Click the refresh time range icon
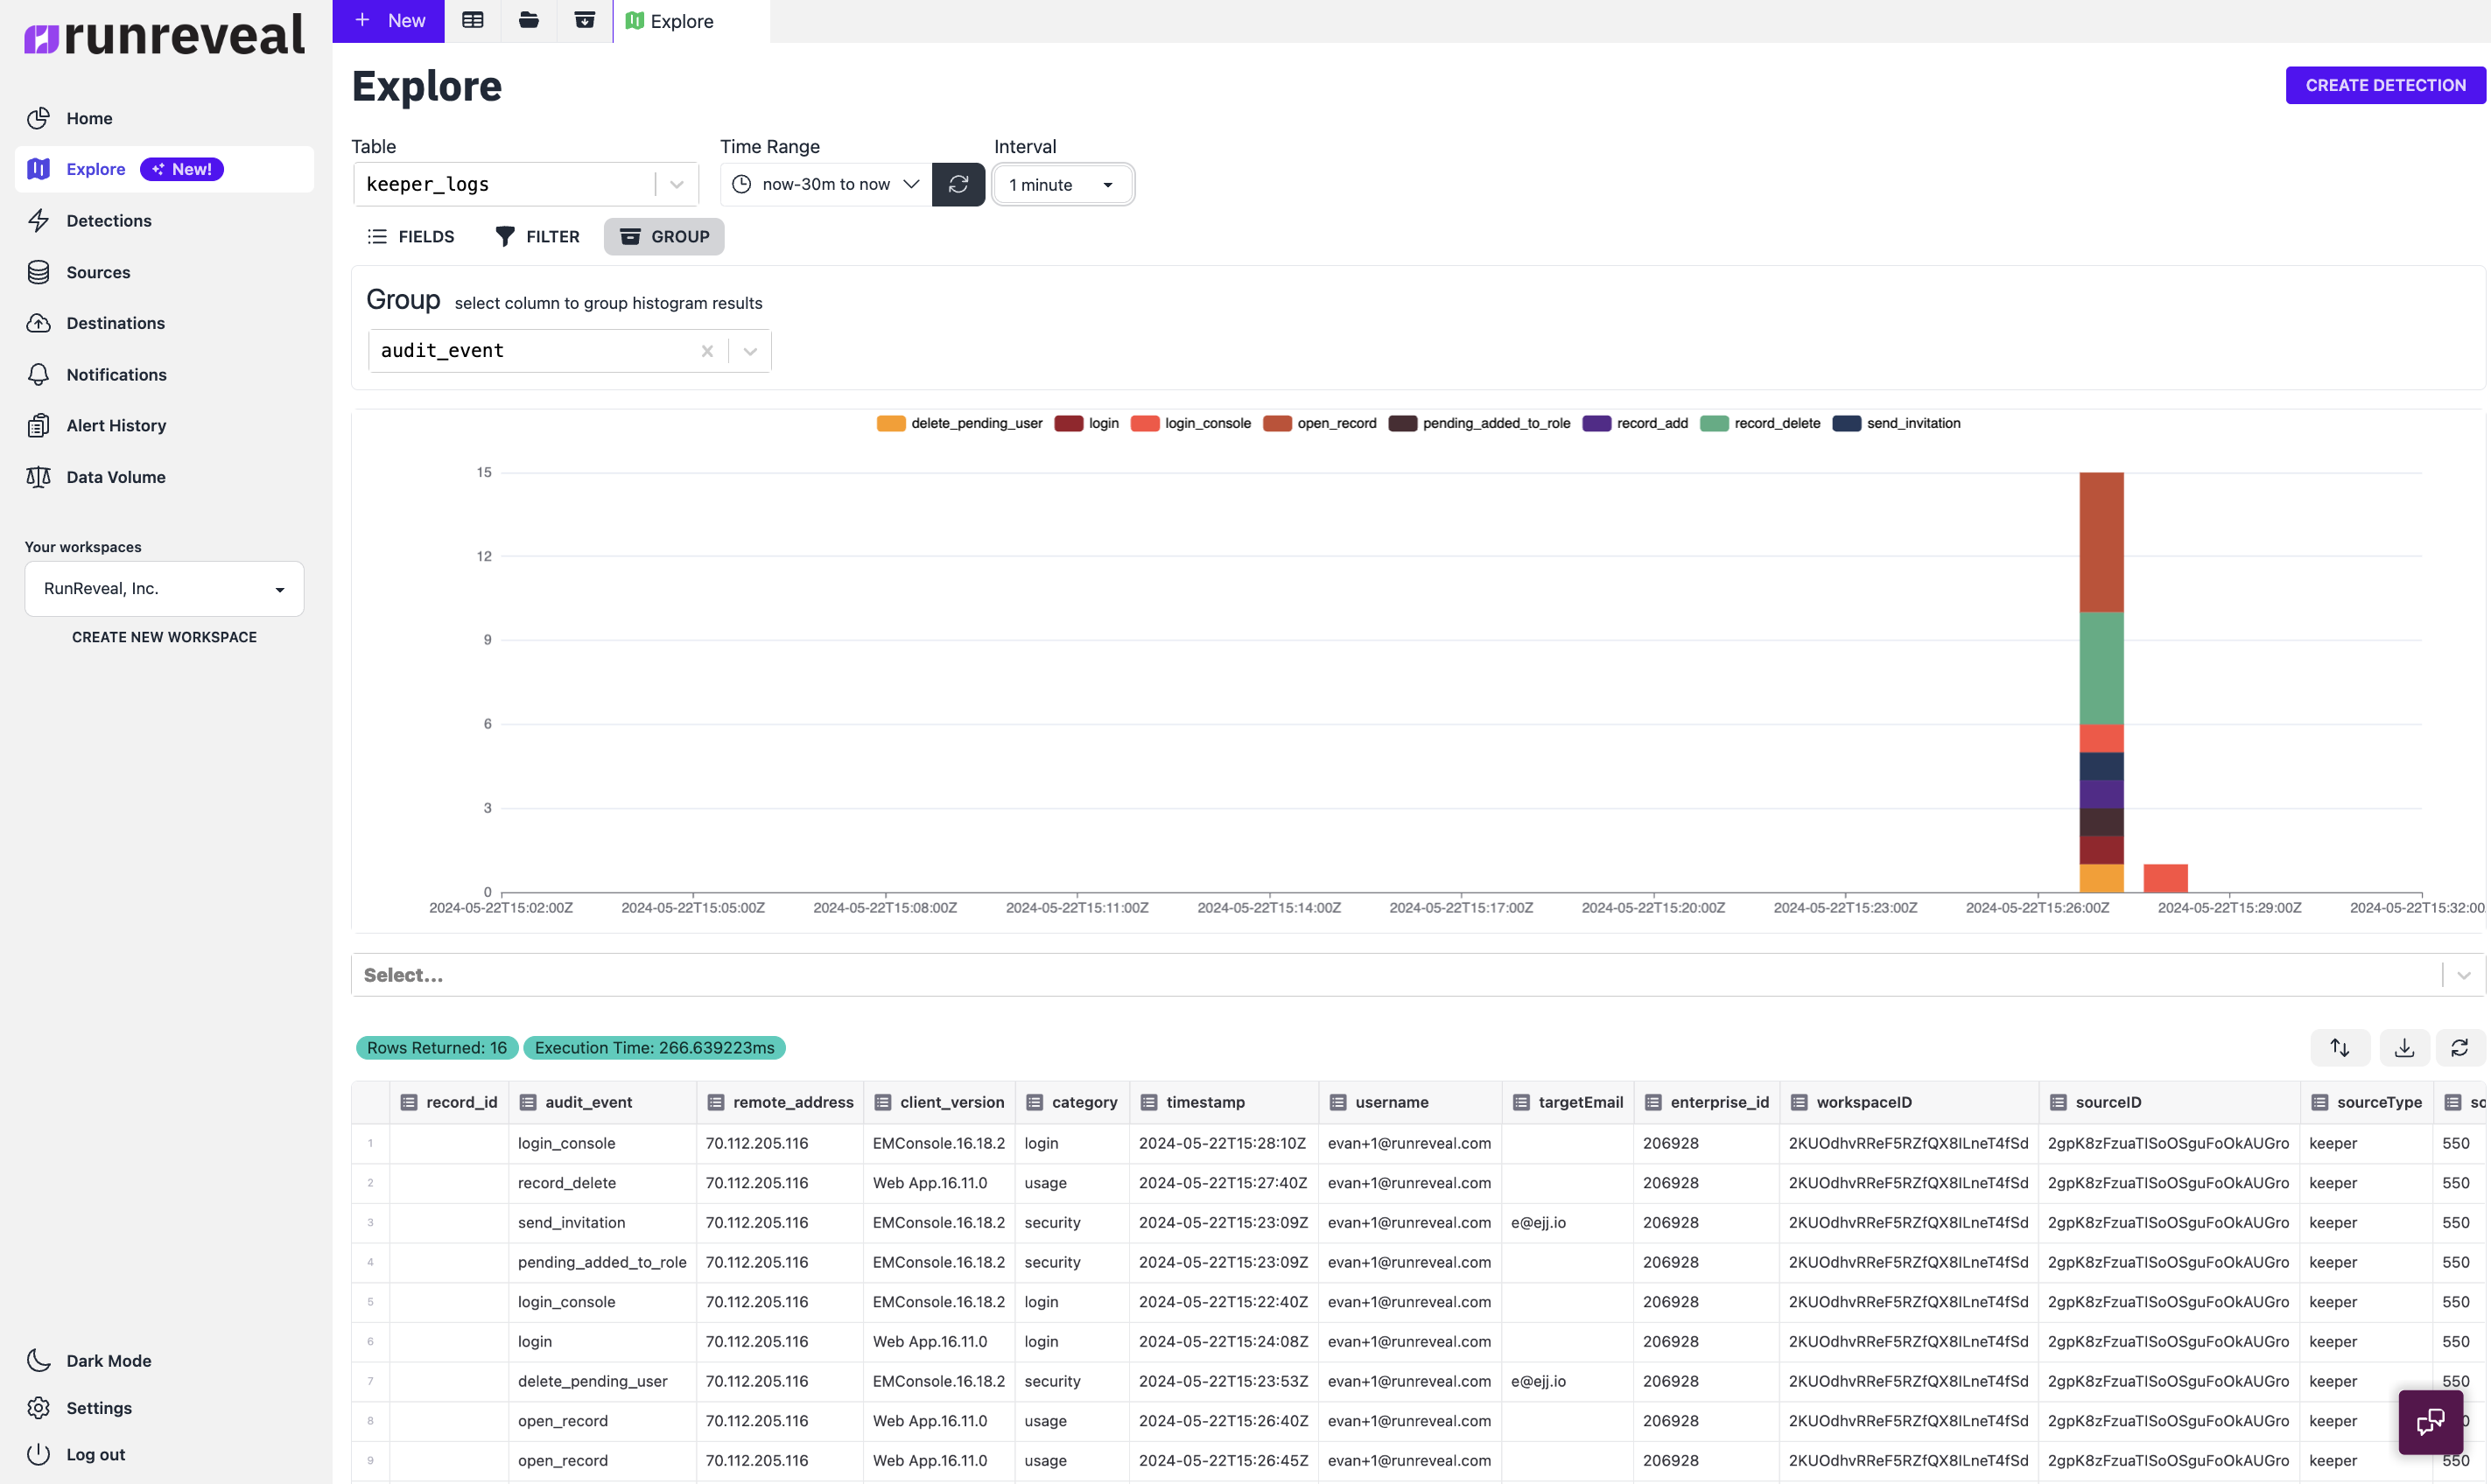The height and width of the screenshot is (1484, 2491). [957, 184]
